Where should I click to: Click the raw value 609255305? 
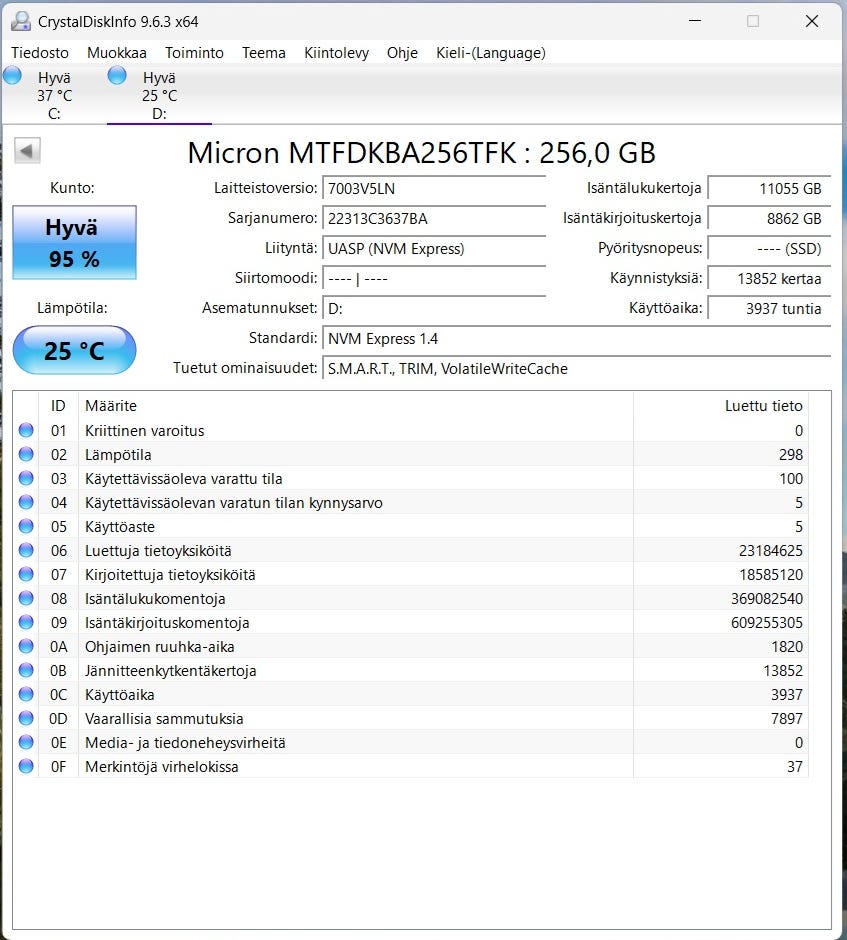tap(767, 622)
